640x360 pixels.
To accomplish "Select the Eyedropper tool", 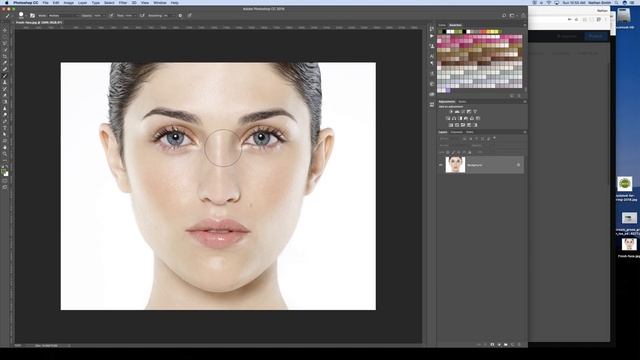I will click(x=5, y=63).
